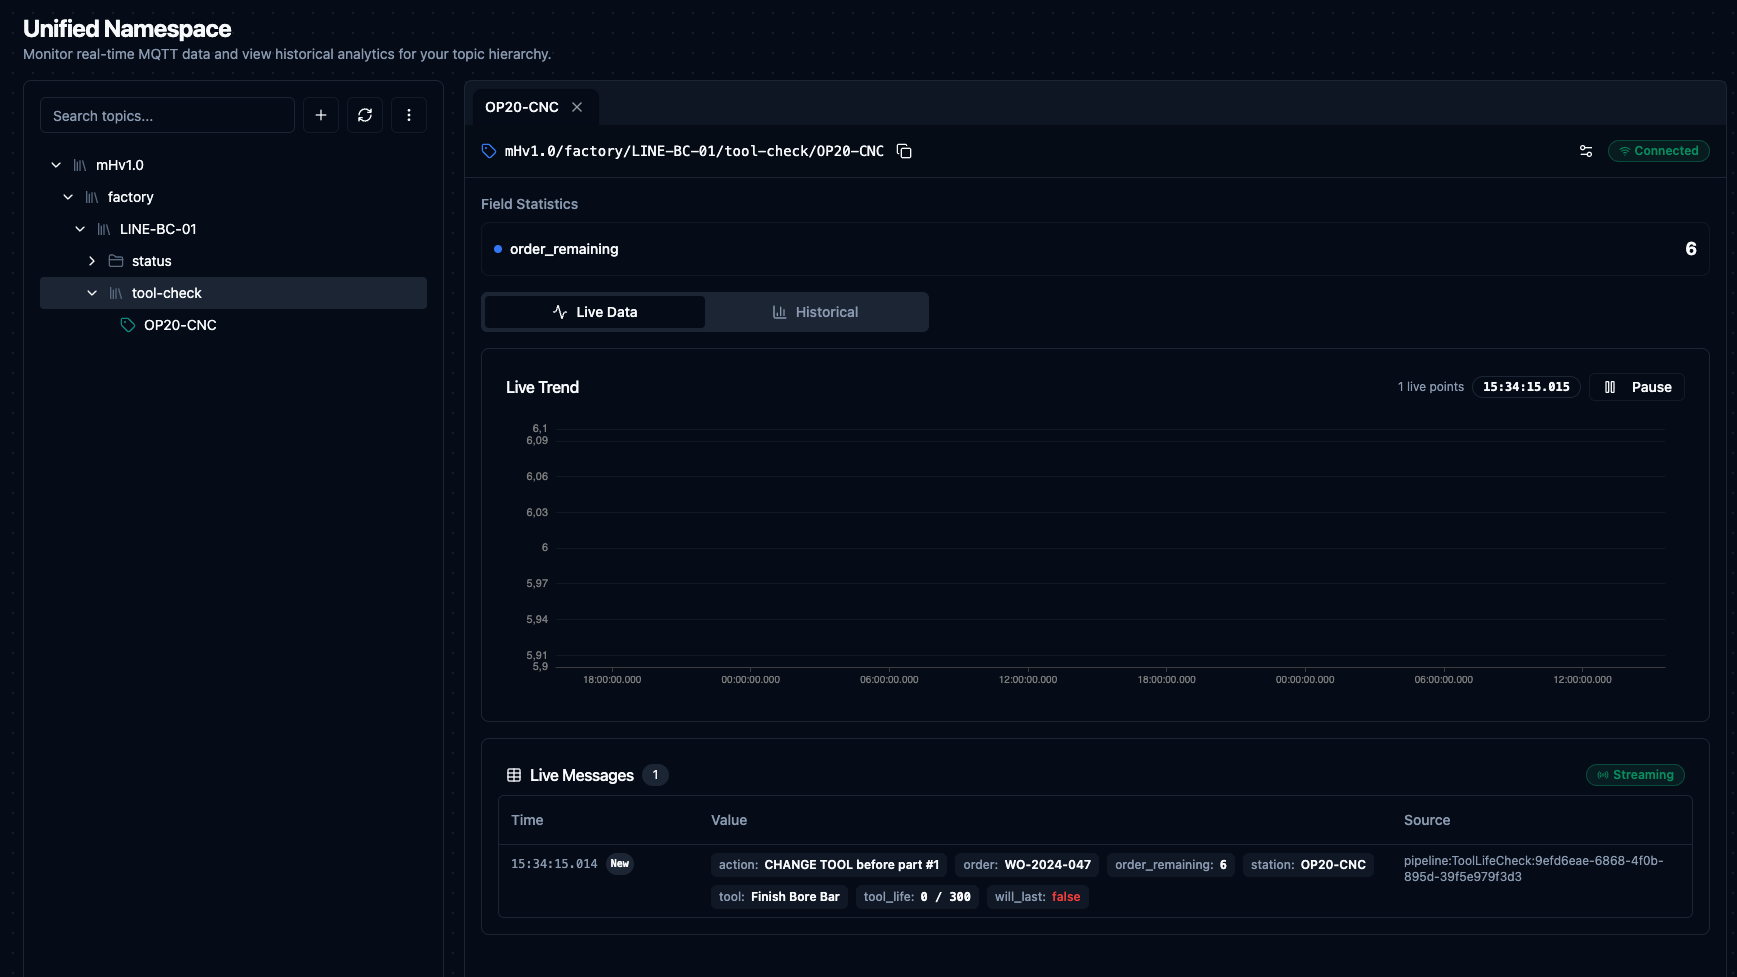Collapse the factory tree node
This screenshot has height=977, width=1737.
68,197
